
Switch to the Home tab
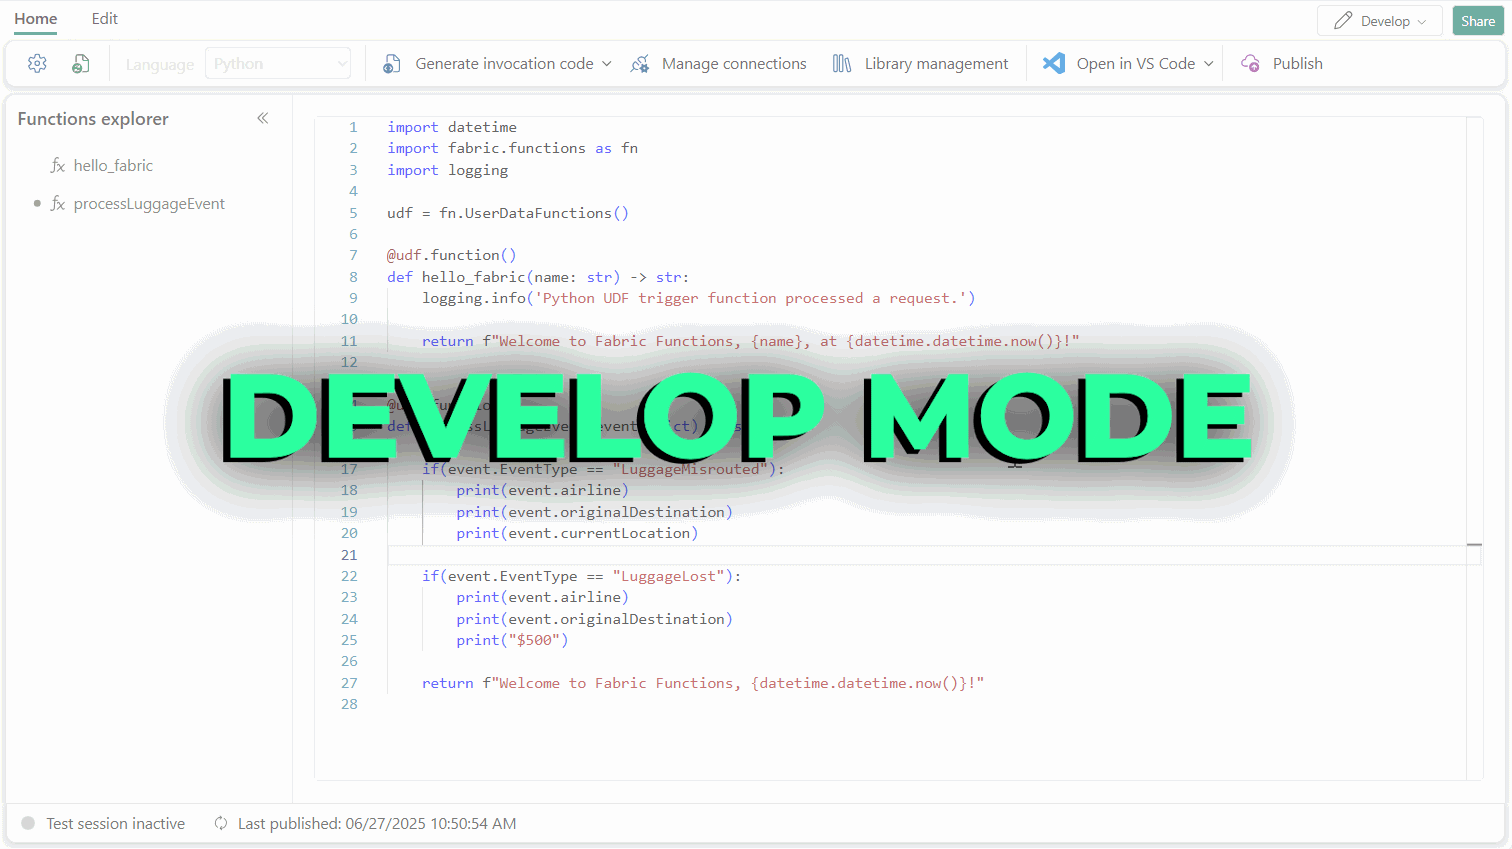coord(36,19)
